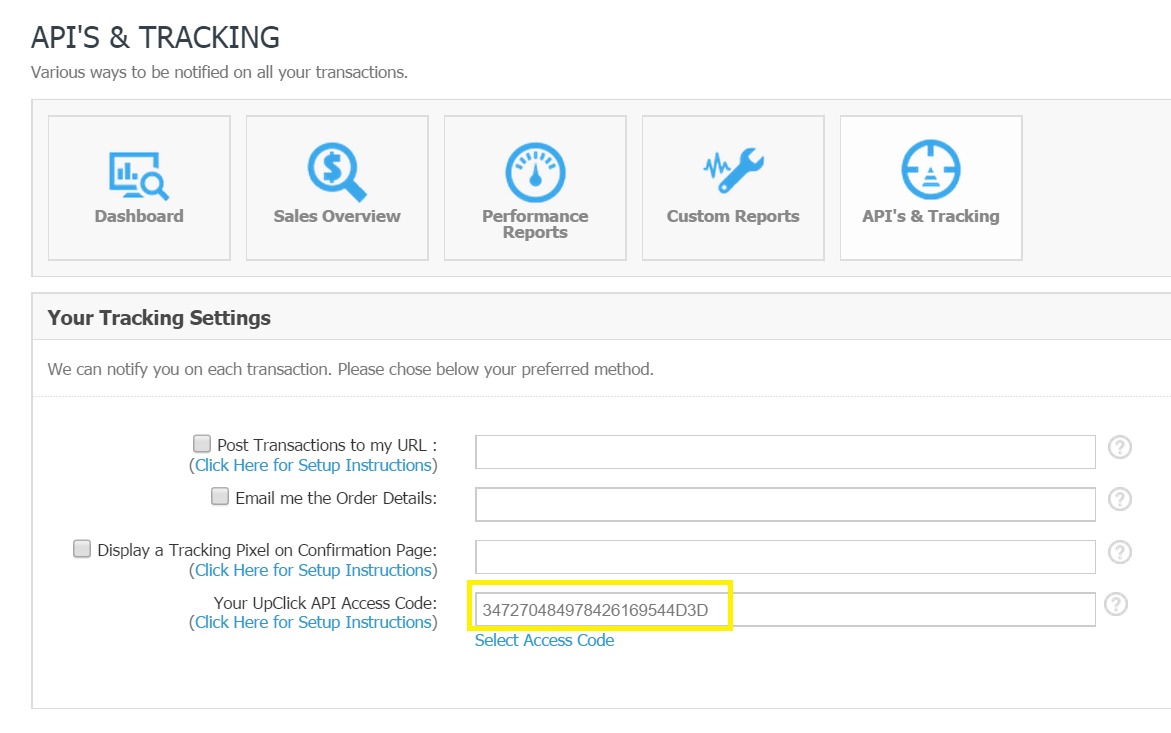This screenshot has width=1171, height=733.
Task: Focus the Post Transactions URL text field
Action: 785,452
